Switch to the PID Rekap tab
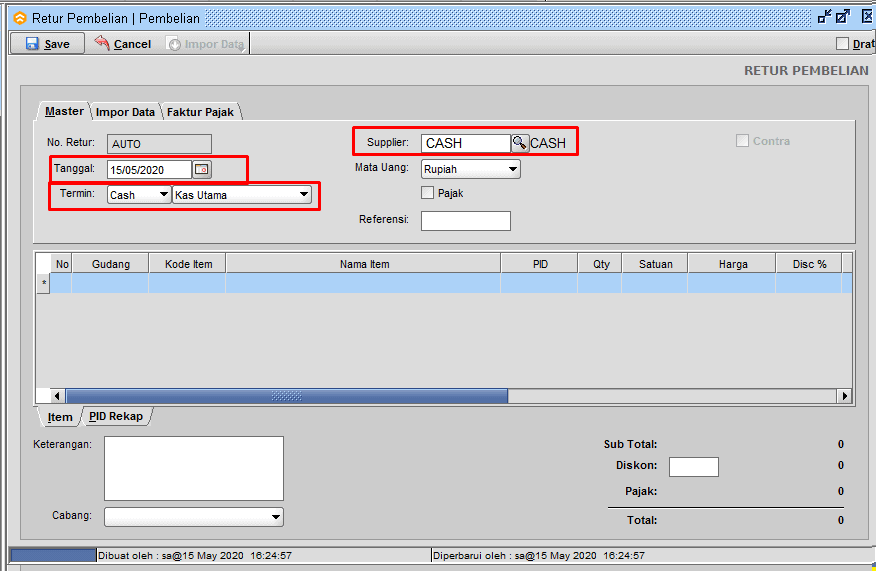The image size is (876, 571). (115, 417)
